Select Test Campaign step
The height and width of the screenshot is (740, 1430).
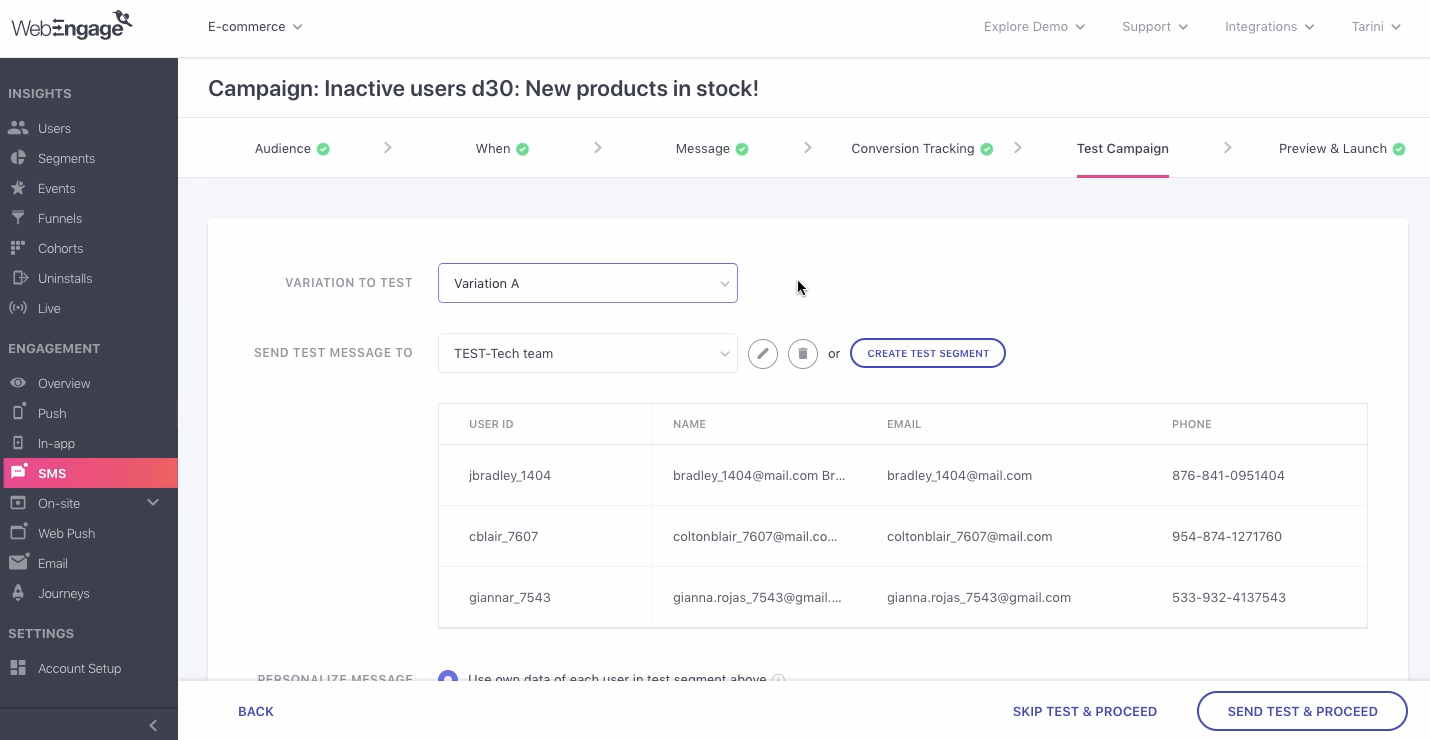(1123, 148)
